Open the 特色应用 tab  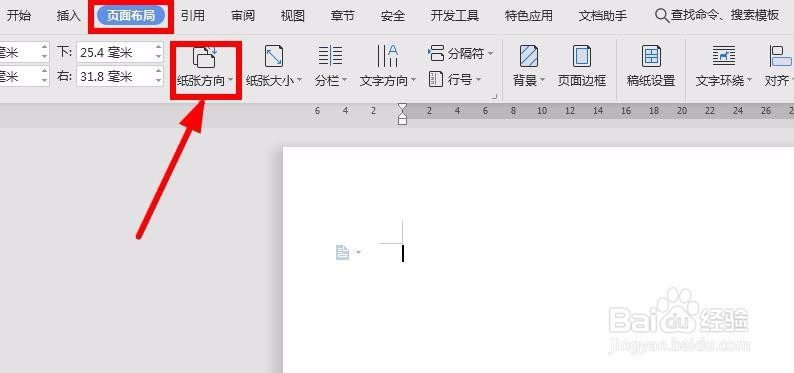[x=529, y=16]
